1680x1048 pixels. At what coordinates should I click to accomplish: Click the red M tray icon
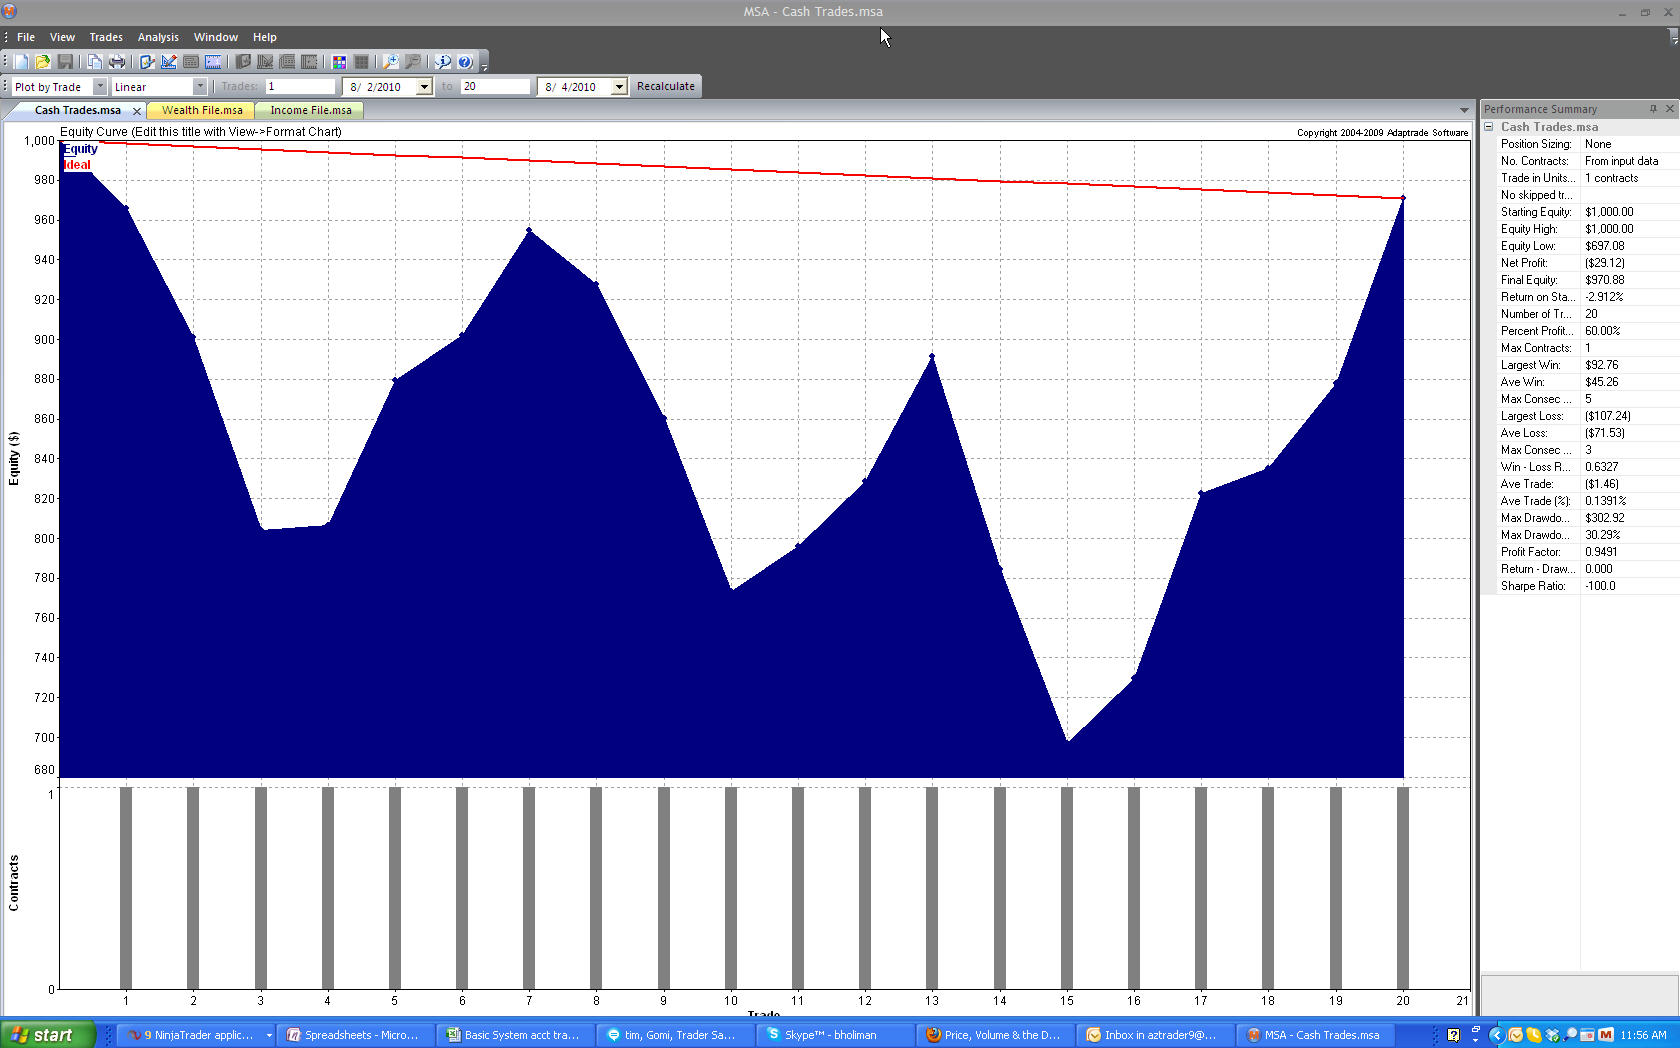pos(1606,1035)
